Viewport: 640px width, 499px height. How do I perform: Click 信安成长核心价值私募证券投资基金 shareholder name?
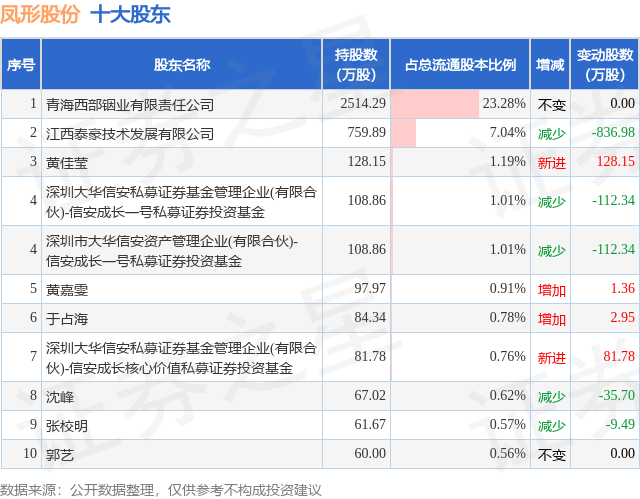pyautogui.click(x=181, y=358)
